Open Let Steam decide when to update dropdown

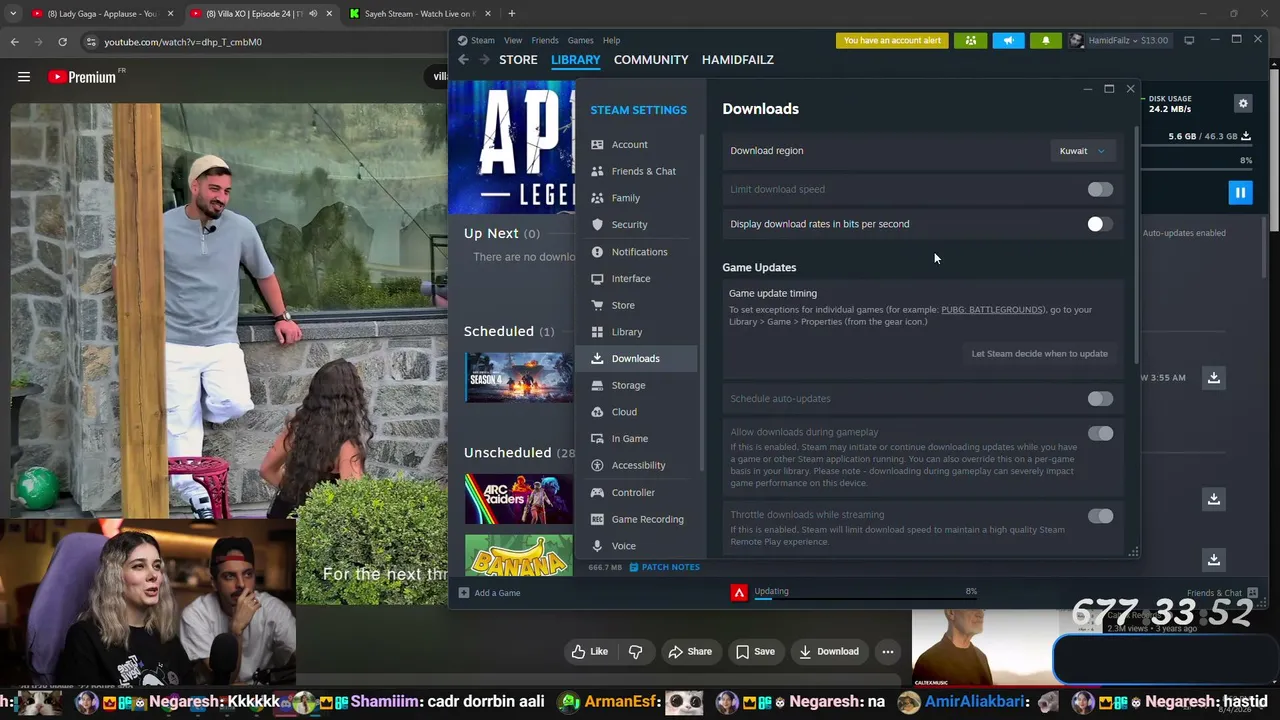pos(1039,354)
